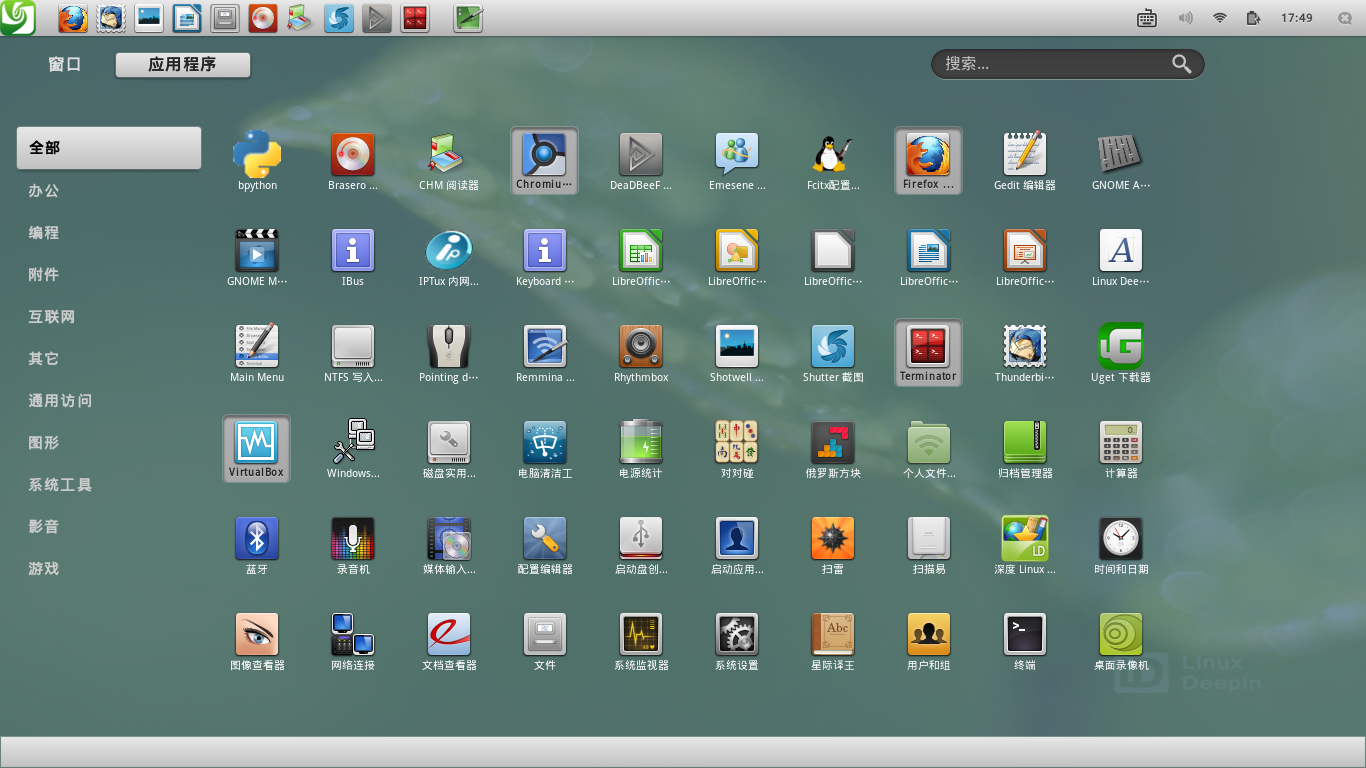Select the 全部 category
Screen dimensions: 1366x768
[x=108, y=148]
